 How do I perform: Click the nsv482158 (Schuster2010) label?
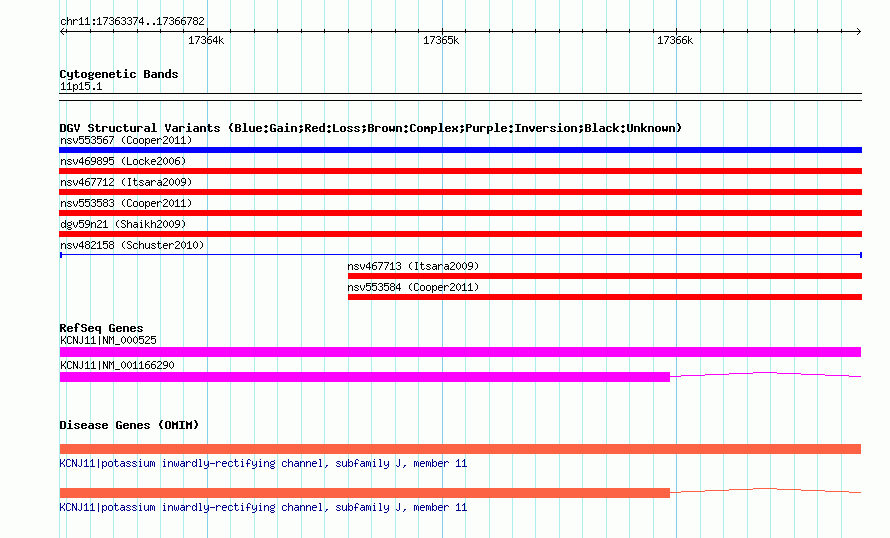pos(132,245)
